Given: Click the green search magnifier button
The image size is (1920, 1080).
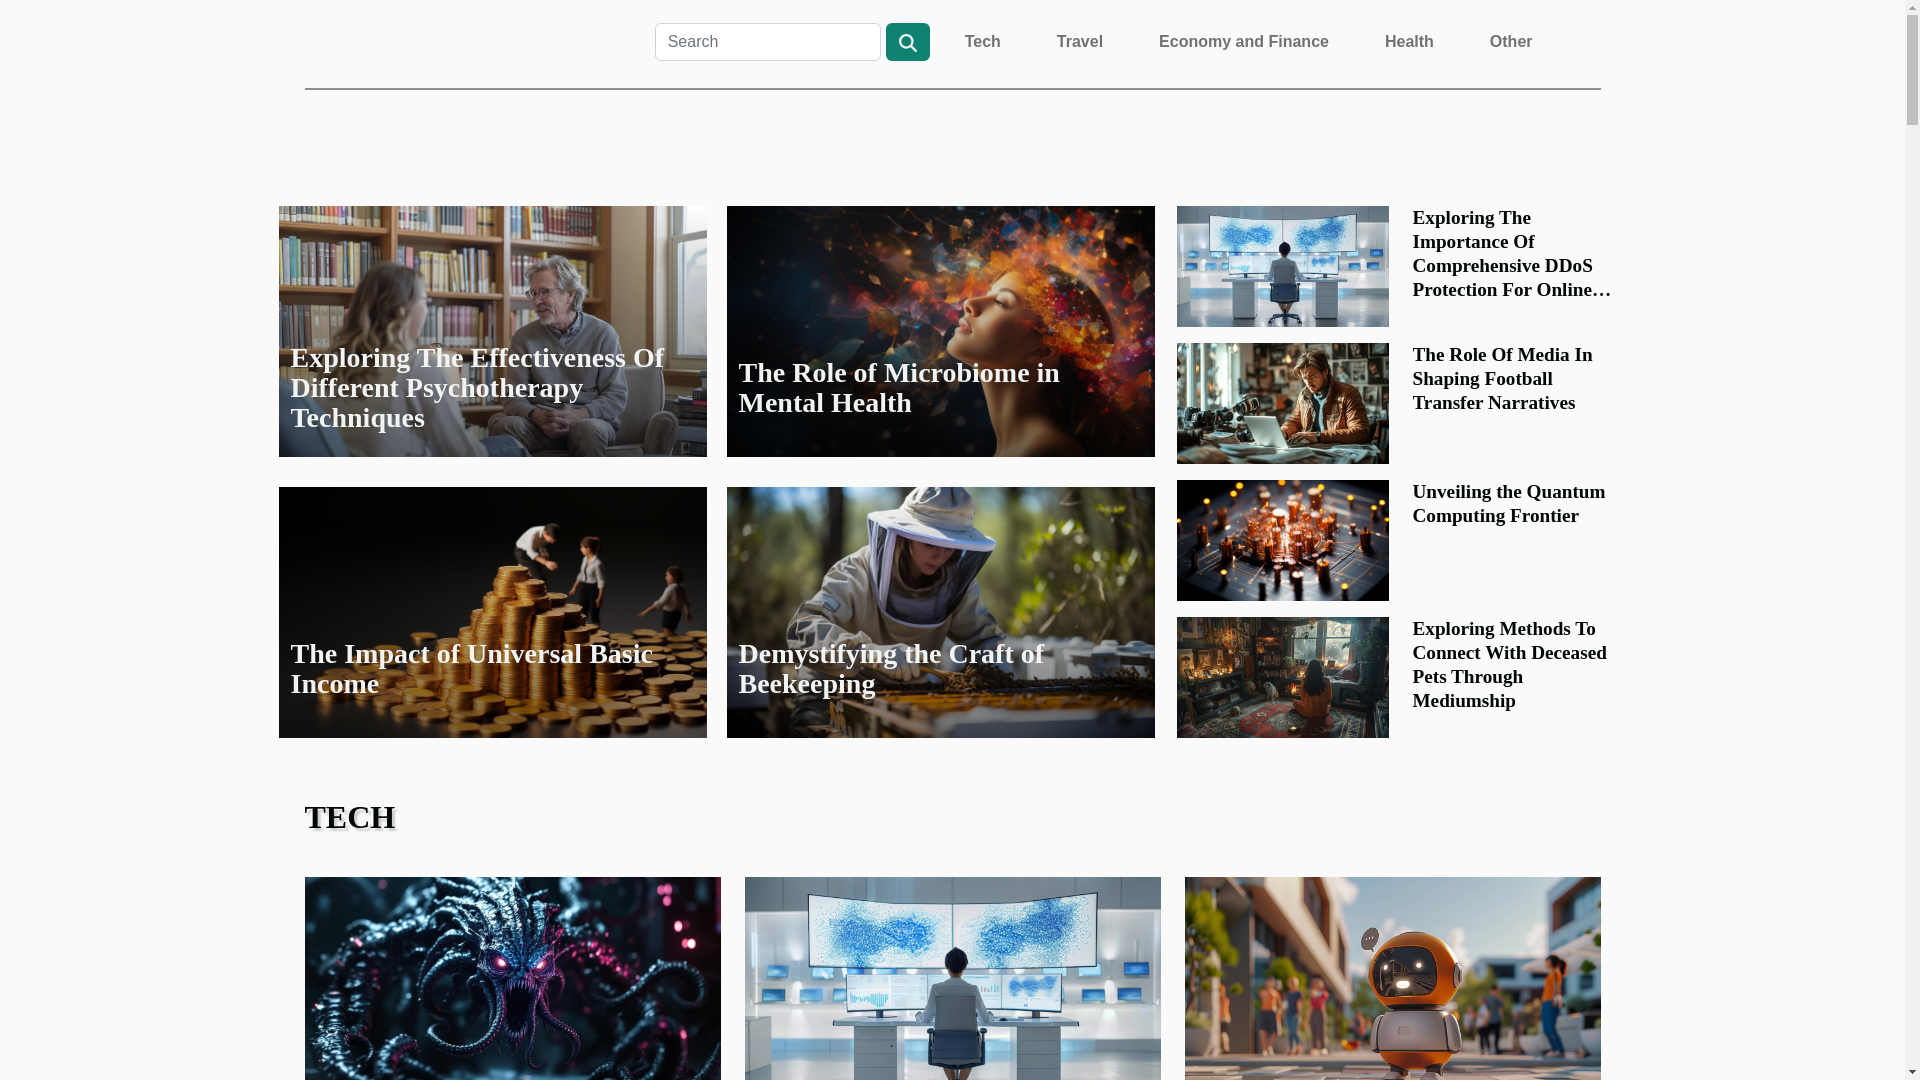Looking at the screenshot, I should 907,42.
